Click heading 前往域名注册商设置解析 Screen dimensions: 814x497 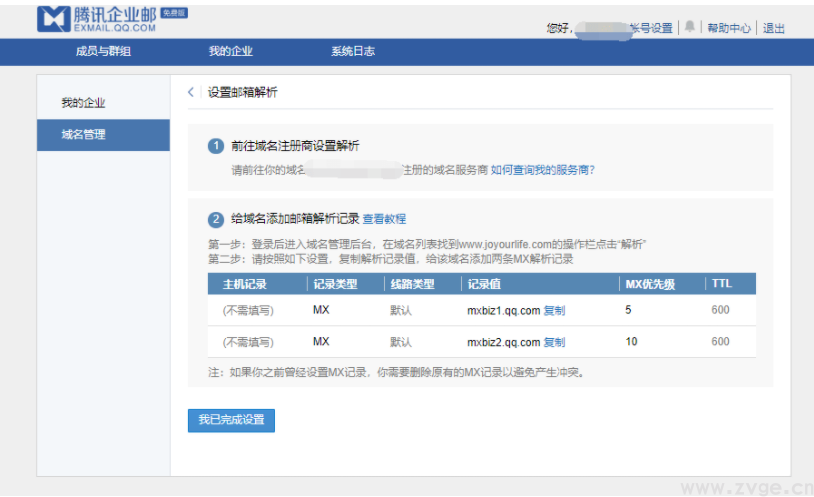pos(295,146)
